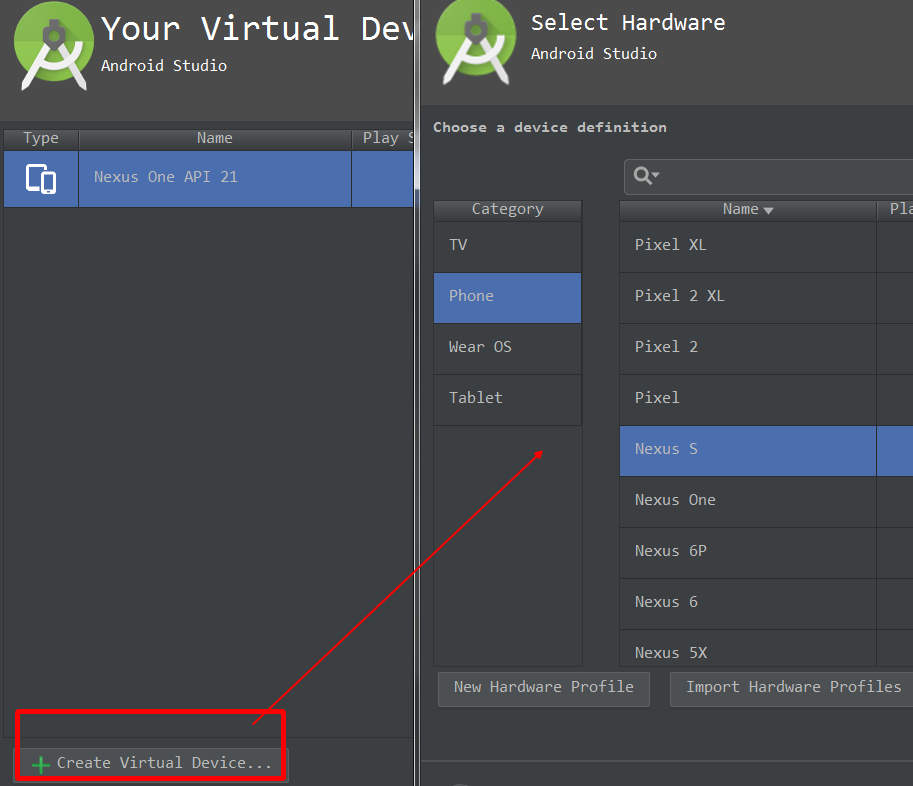Click the phone/tablet device type icon for Nexus One API 21
The image size is (913, 786).
click(41, 179)
